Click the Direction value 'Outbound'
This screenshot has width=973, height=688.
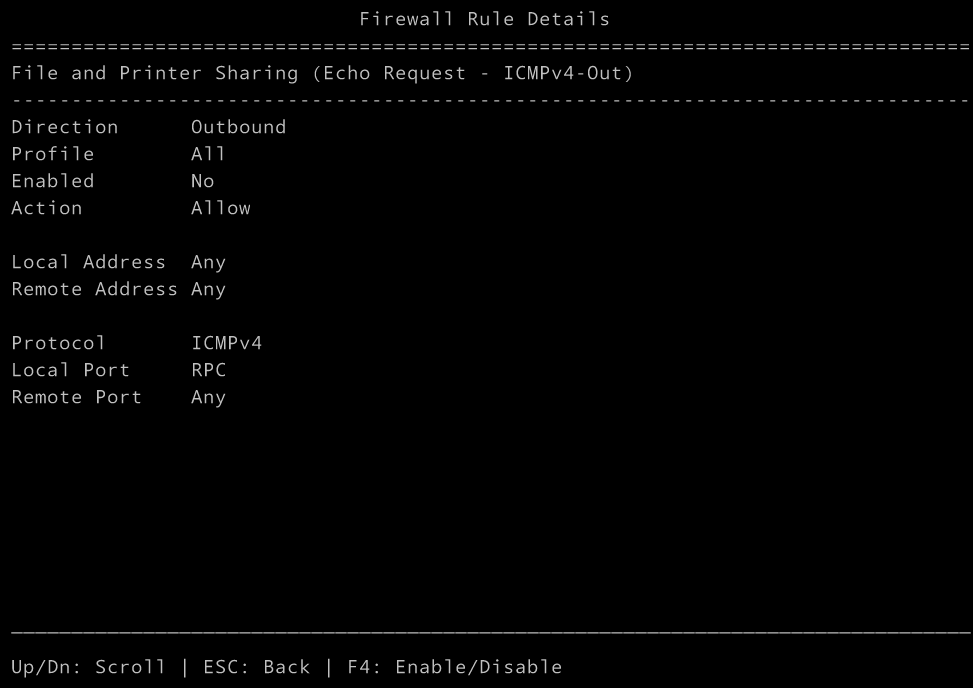point(238,127)
